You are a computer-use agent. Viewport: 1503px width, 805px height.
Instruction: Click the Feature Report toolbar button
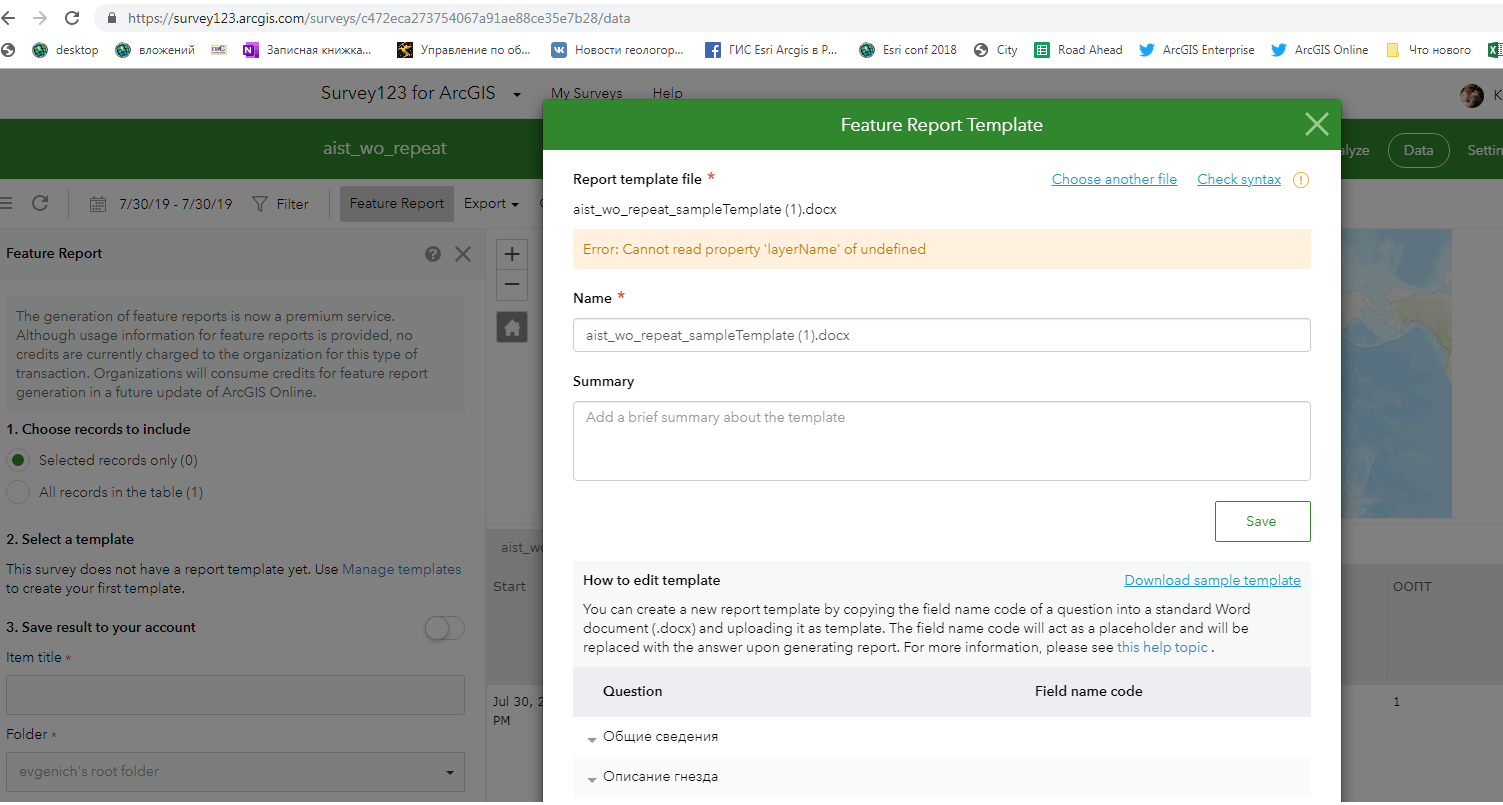[x=397, y=203]
